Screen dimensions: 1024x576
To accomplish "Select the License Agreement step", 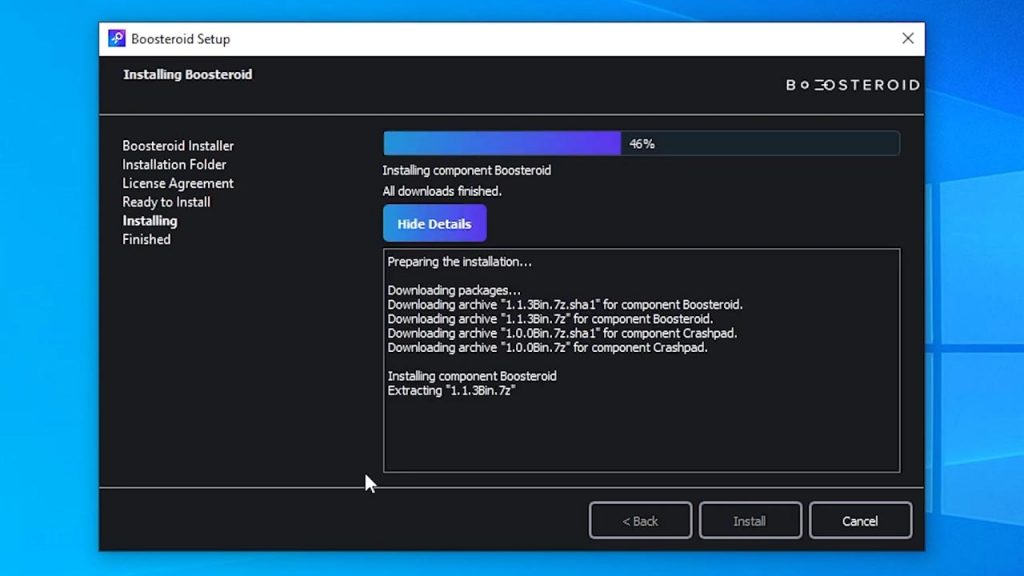I will [x=178, y=184].
